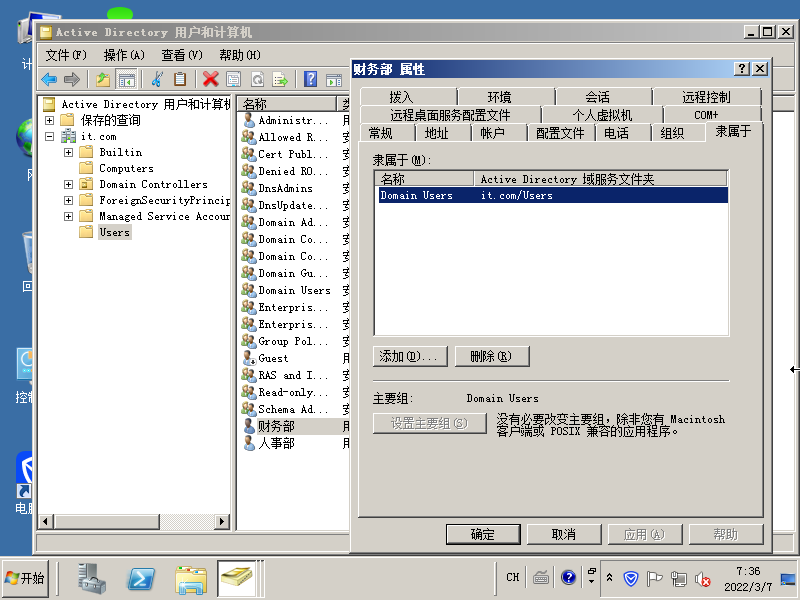Screen dimensions: 800x600
Task: Click the Refresh toolbar icon
Action: (x=258, y=79)
